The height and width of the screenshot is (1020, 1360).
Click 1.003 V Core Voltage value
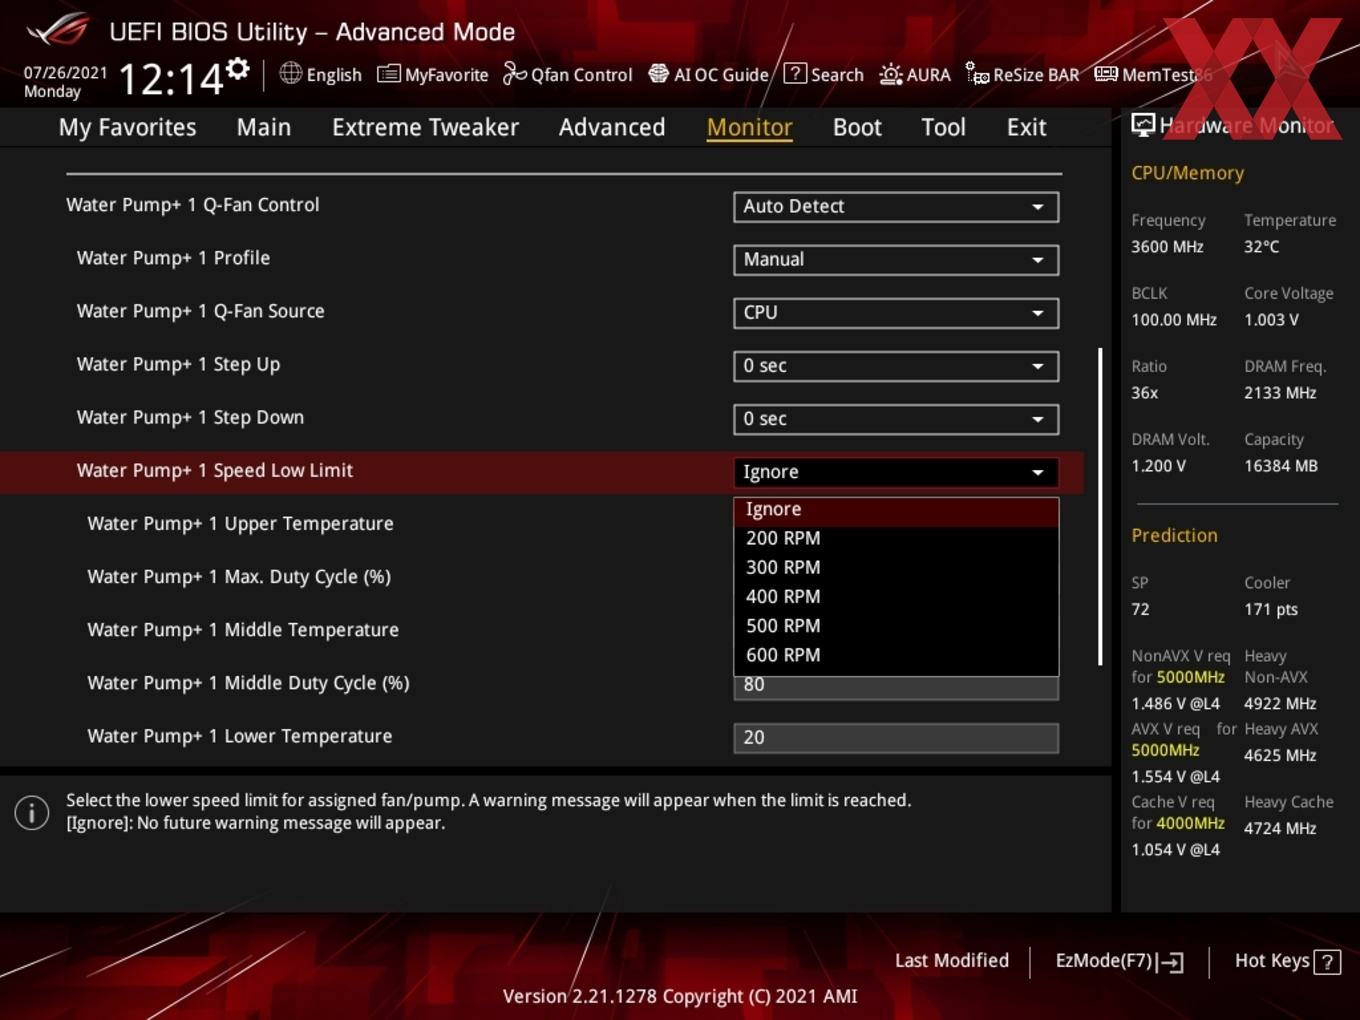(x=1271, y=320)
